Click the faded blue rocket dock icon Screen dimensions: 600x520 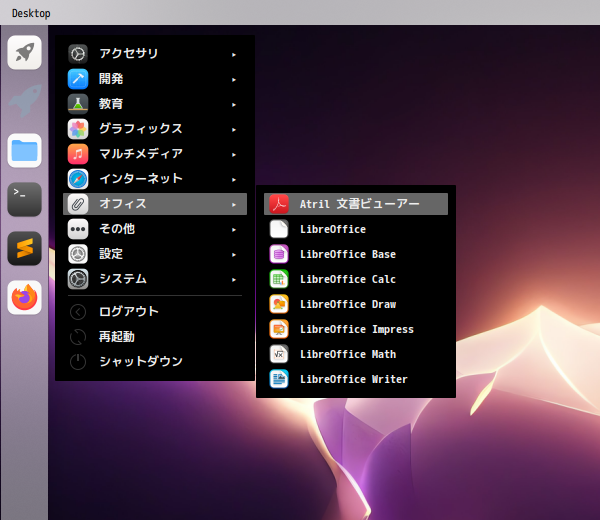coord(24,101)
